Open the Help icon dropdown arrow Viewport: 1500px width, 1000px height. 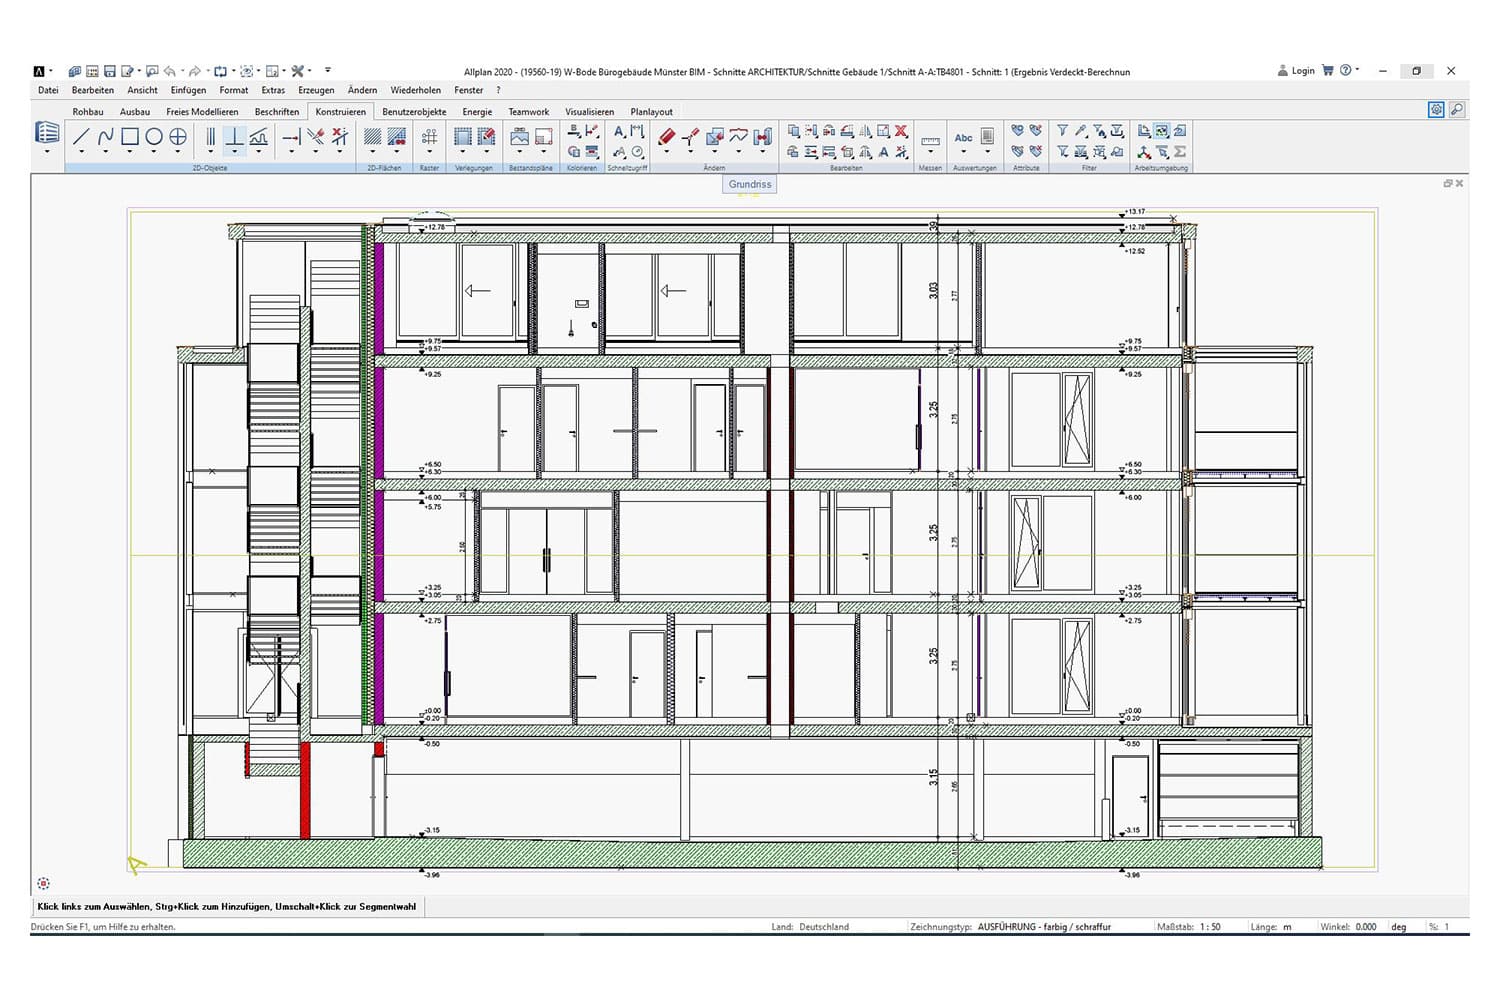click(x=1357, y=70)
